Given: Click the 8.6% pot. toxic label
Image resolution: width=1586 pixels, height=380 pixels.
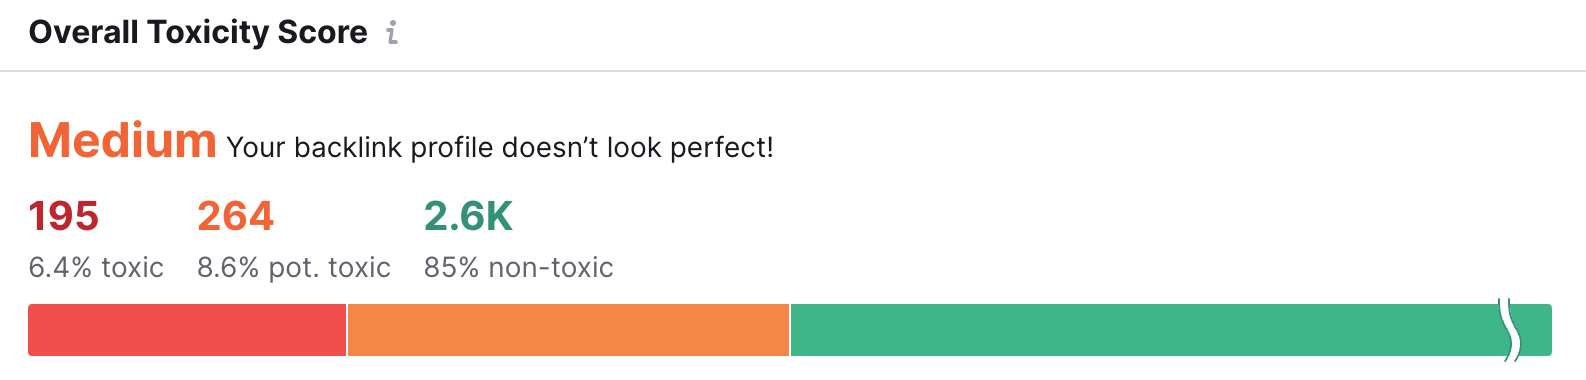Looking at the screenshot, I should pyautogui.click(x=294, y=267).
